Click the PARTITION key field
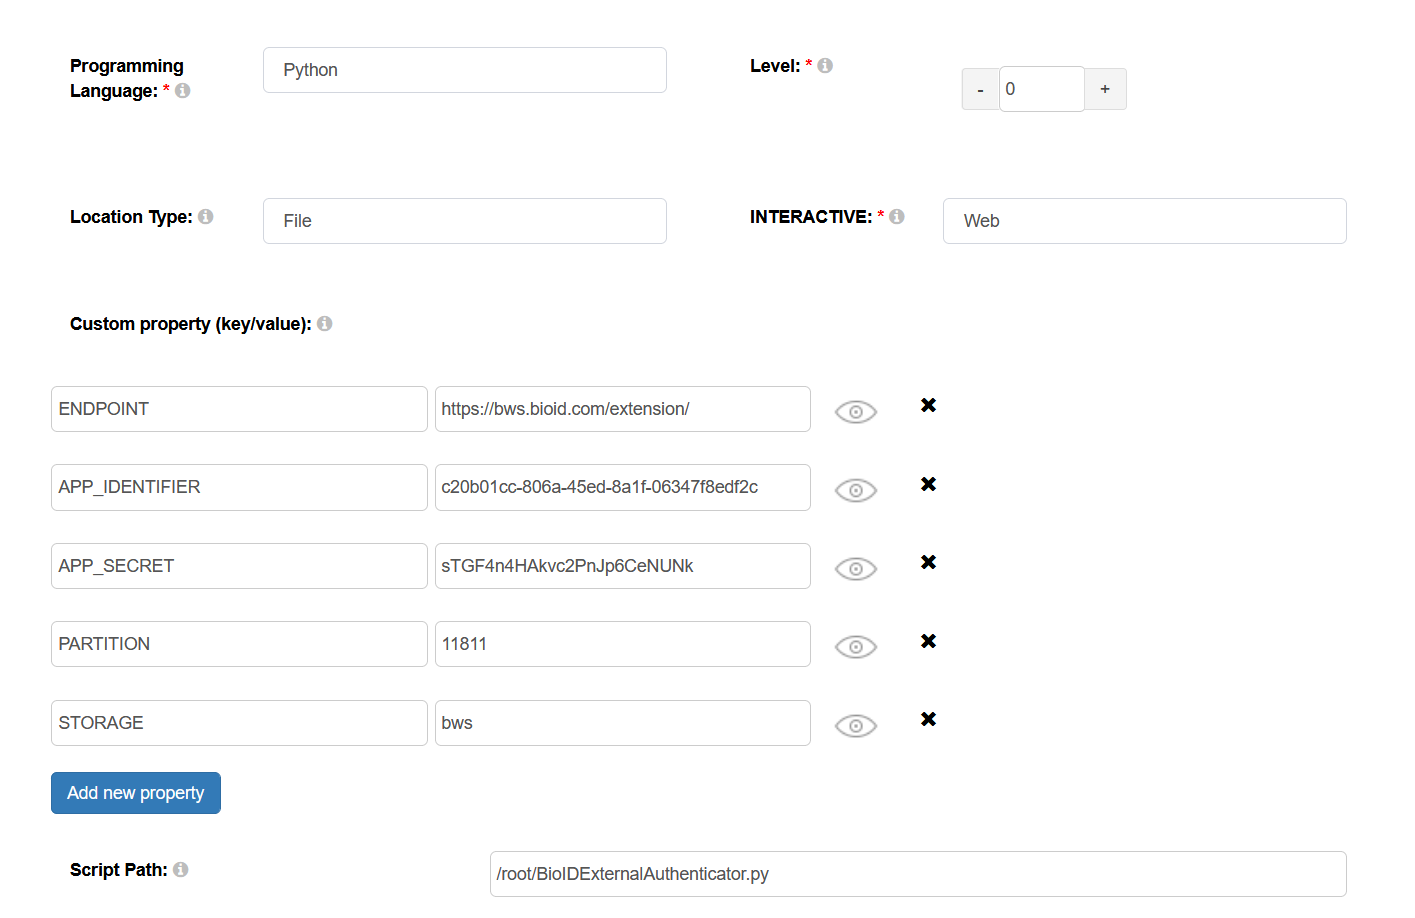 point(239,644)
